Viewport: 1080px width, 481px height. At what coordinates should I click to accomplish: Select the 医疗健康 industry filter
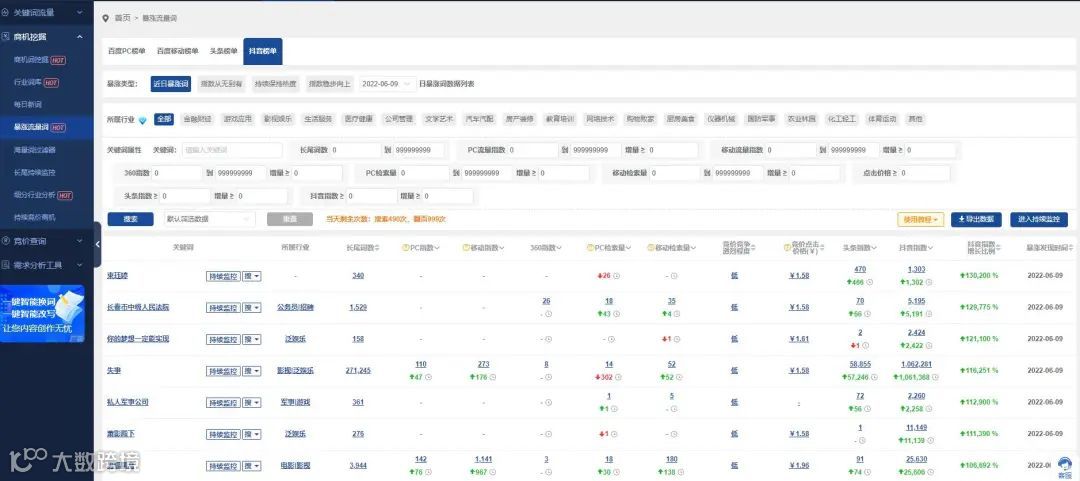click(x=360, y=119)
